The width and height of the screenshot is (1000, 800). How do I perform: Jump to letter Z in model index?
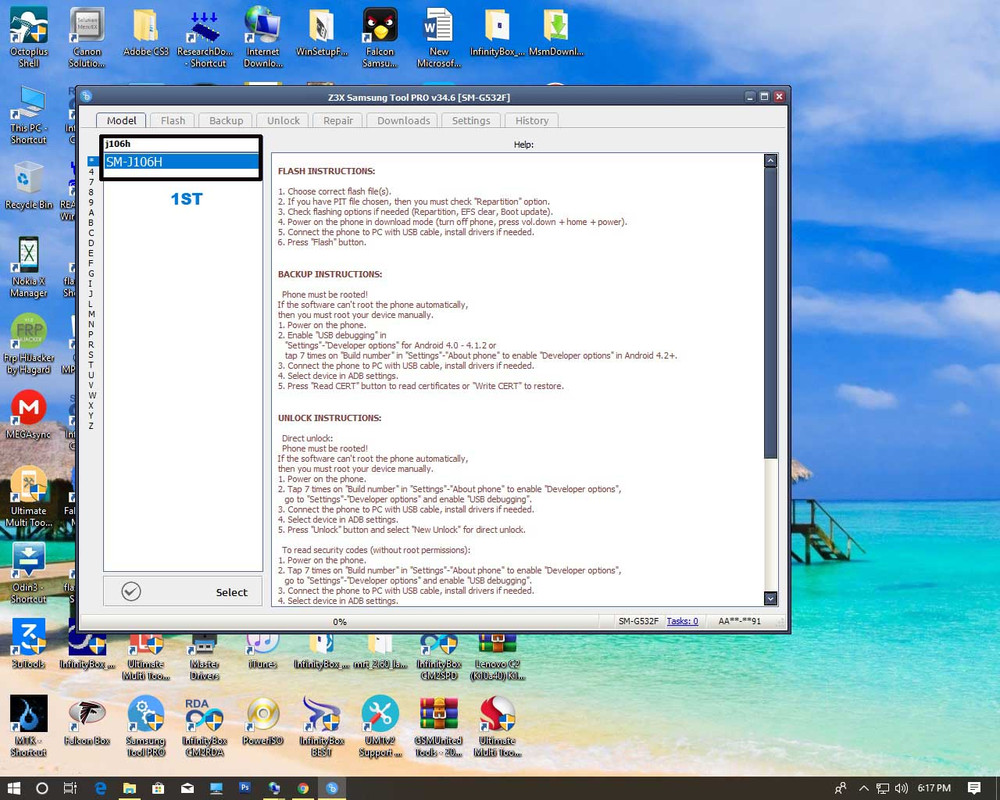91,426
